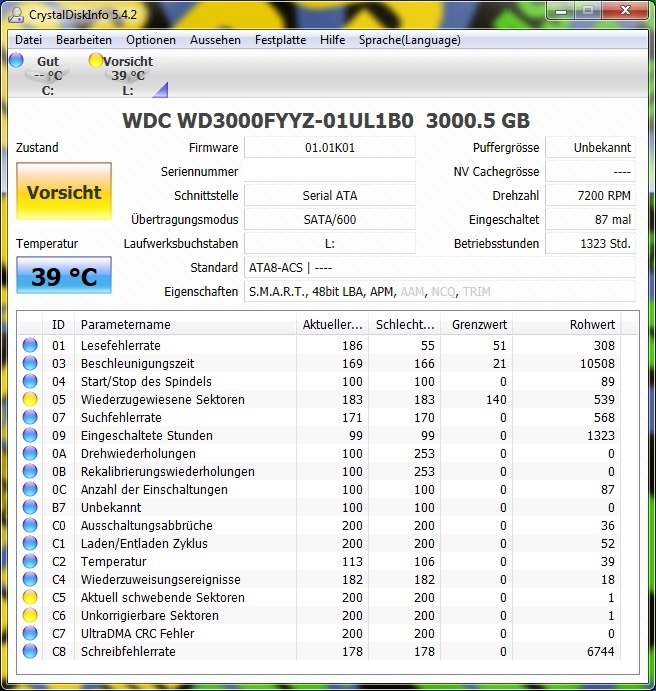Screen dimensions: 656x691
Task: Click the Firmware value 01.01K01
Action: click(330, 148)
